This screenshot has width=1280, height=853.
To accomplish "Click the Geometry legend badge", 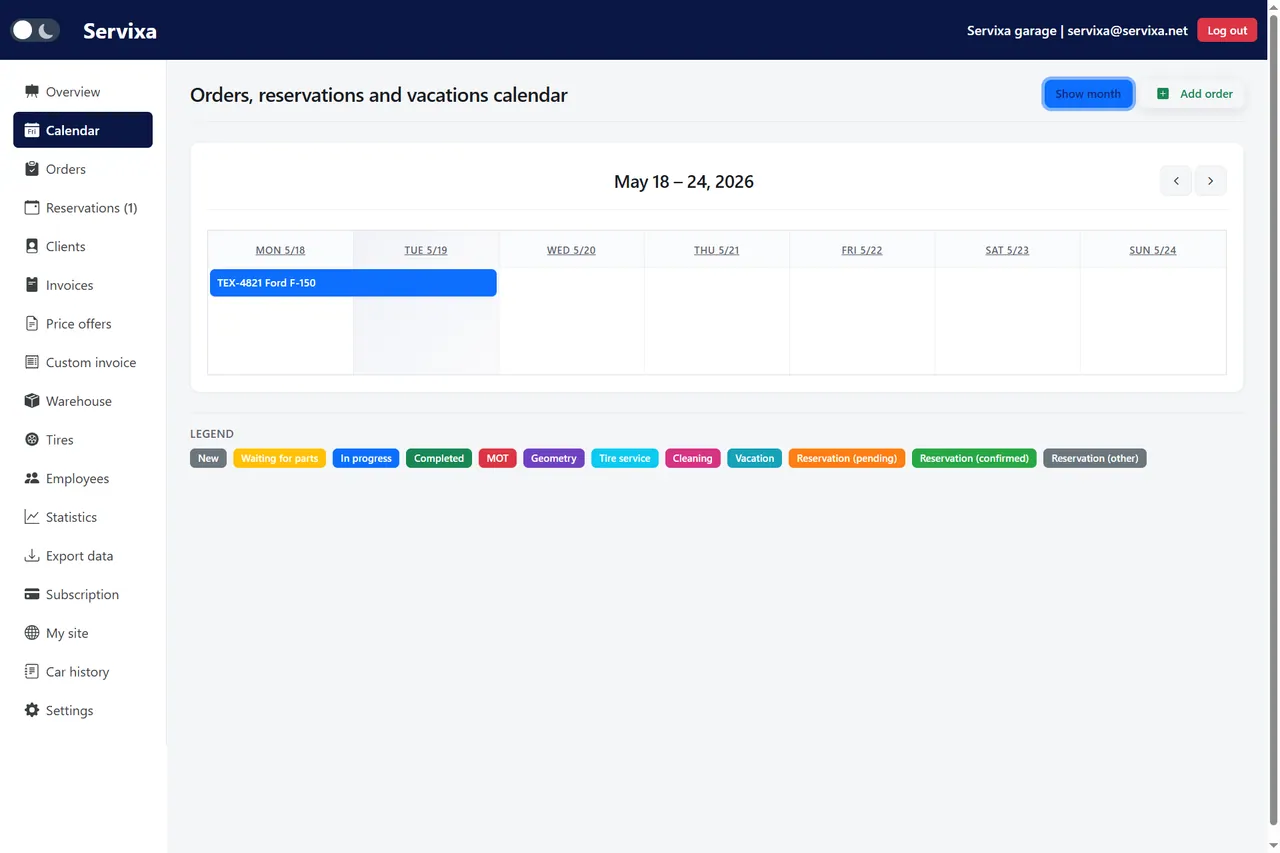I will pyautogui.click(x=554, y=458).
